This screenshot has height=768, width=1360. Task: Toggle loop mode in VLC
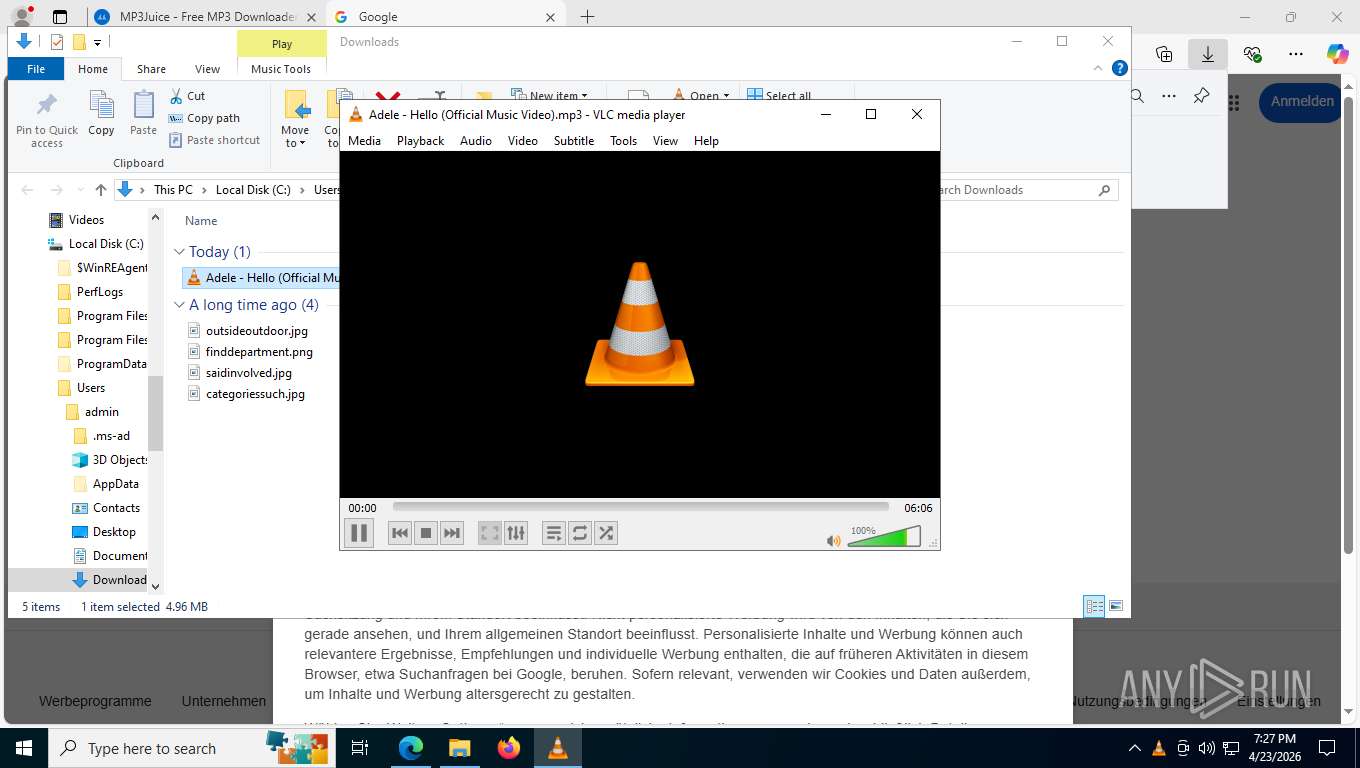(580, 533)
